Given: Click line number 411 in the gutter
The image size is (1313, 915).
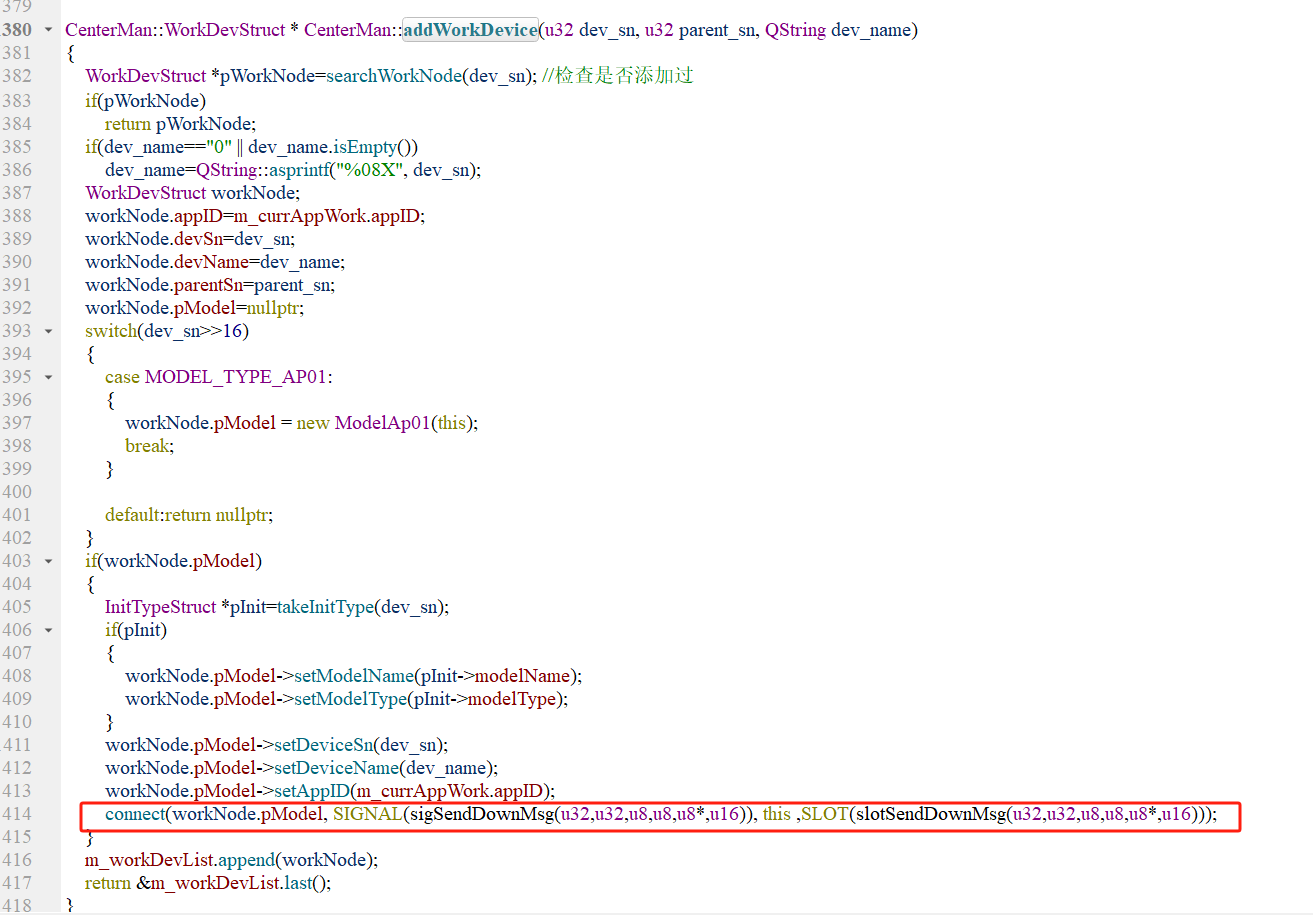Looking at the screenshot, I should 17,745.
